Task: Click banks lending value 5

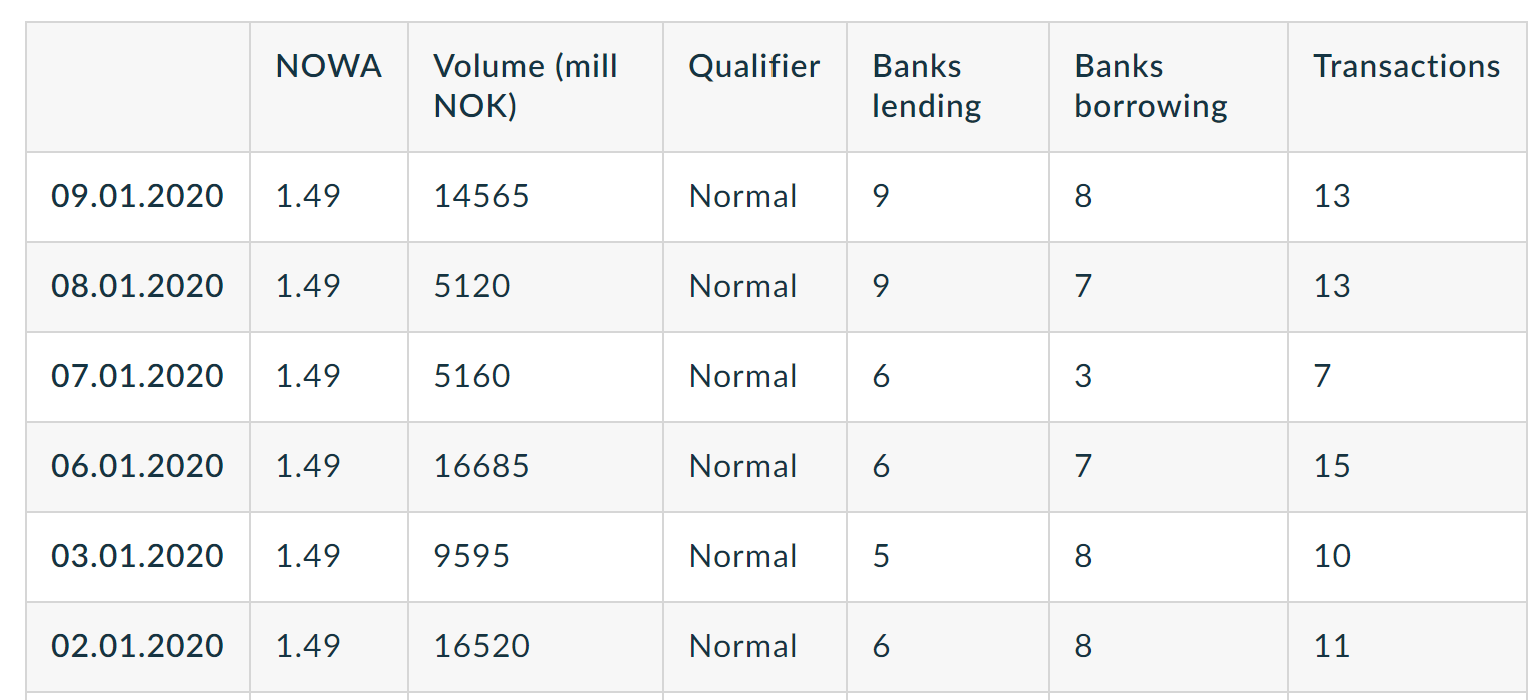Action: 881,556
